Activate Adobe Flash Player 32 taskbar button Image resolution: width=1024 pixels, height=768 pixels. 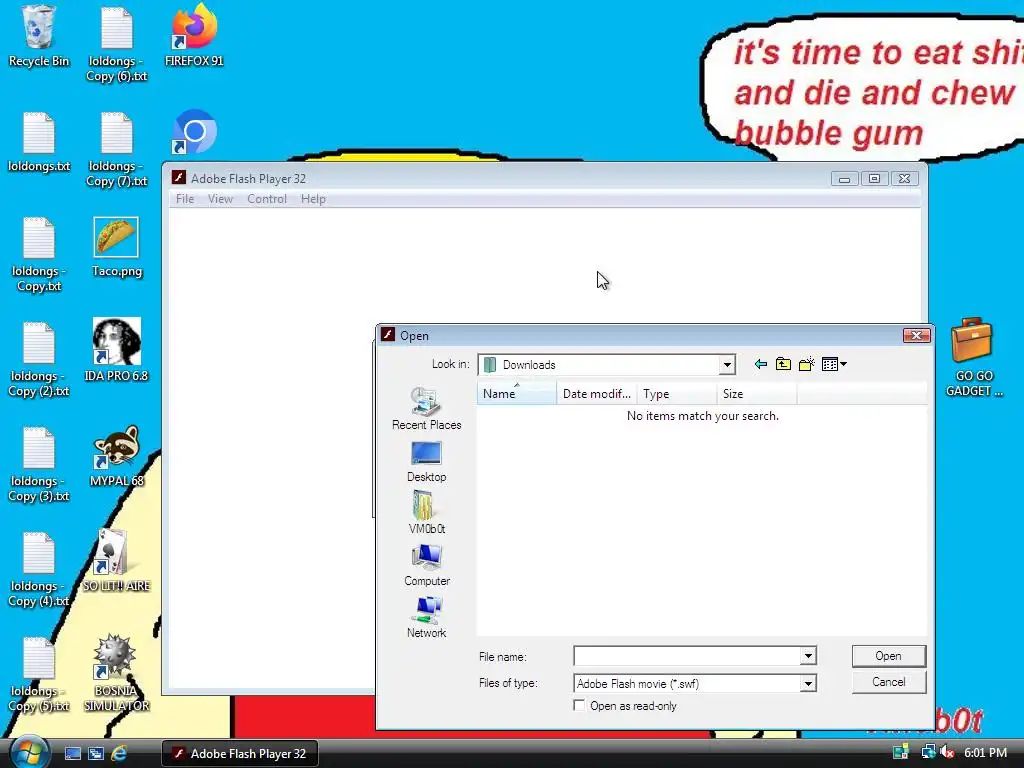point(240,754)
